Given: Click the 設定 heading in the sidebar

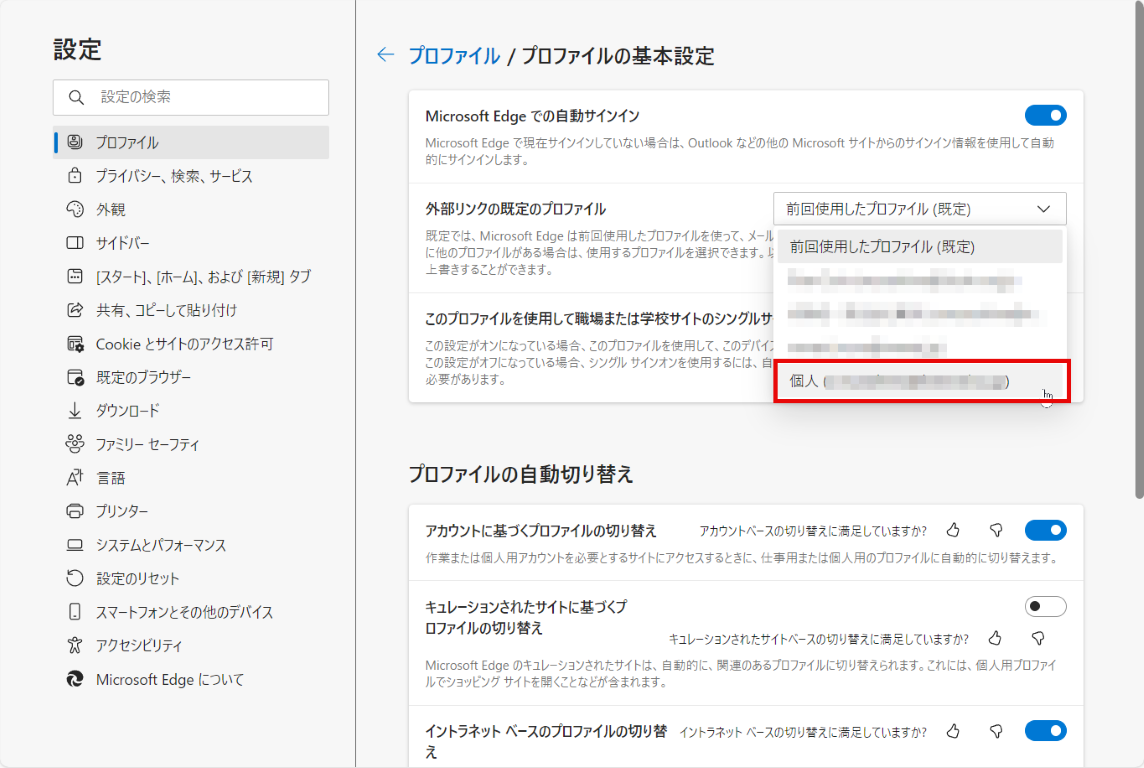Looking at the screenshot, I should tap(77, 50).
